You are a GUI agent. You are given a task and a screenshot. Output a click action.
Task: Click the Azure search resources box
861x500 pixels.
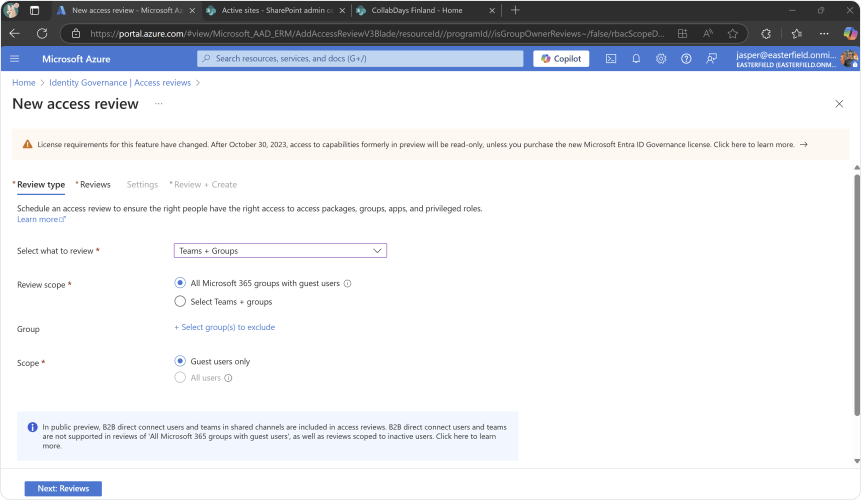click(360, 59)
